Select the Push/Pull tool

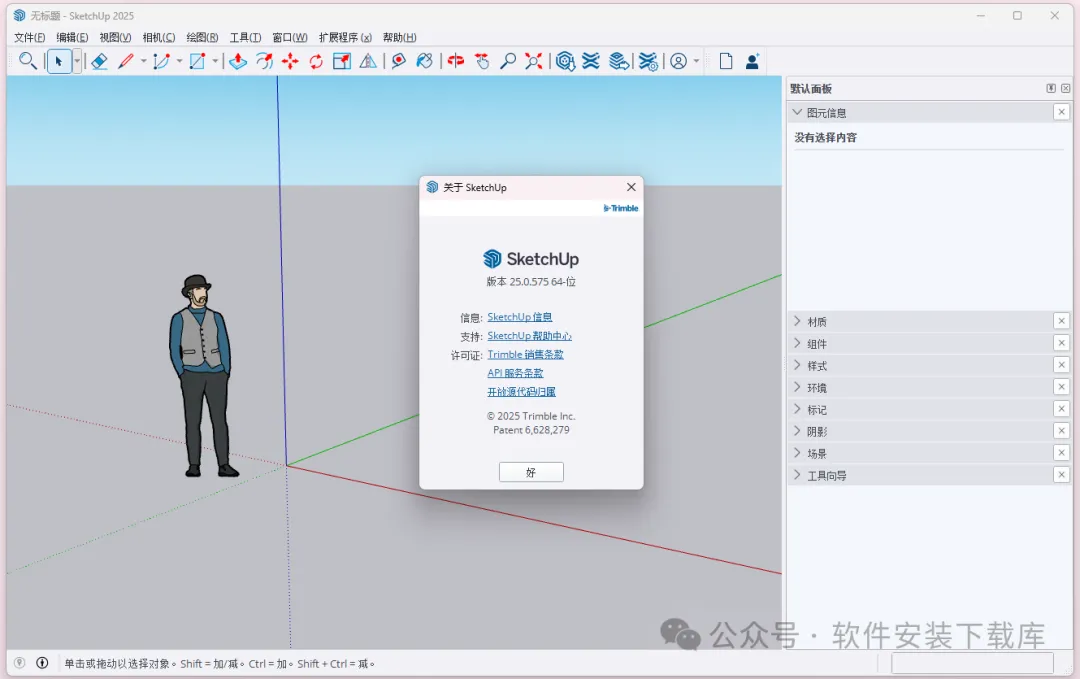238,61
